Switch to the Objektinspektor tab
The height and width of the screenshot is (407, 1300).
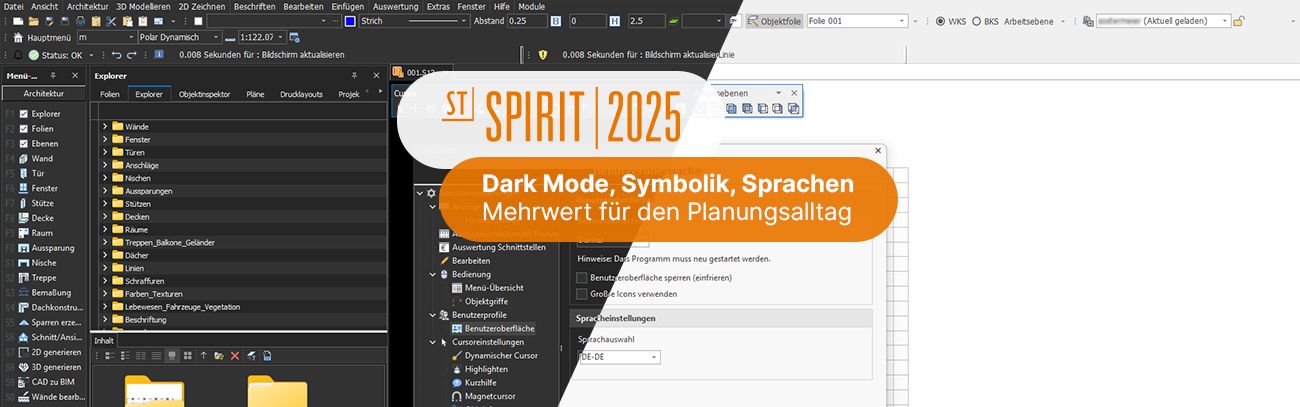204,94
